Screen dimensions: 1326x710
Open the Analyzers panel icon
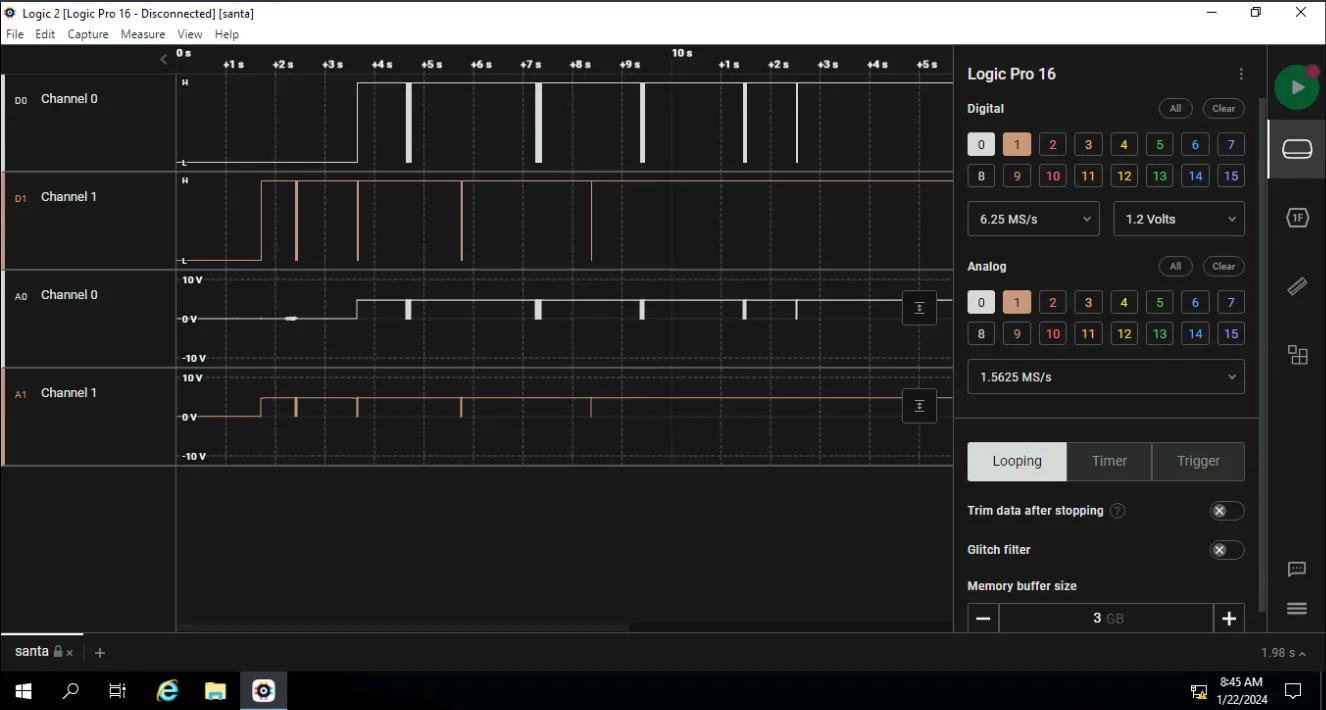[1297, 218]
